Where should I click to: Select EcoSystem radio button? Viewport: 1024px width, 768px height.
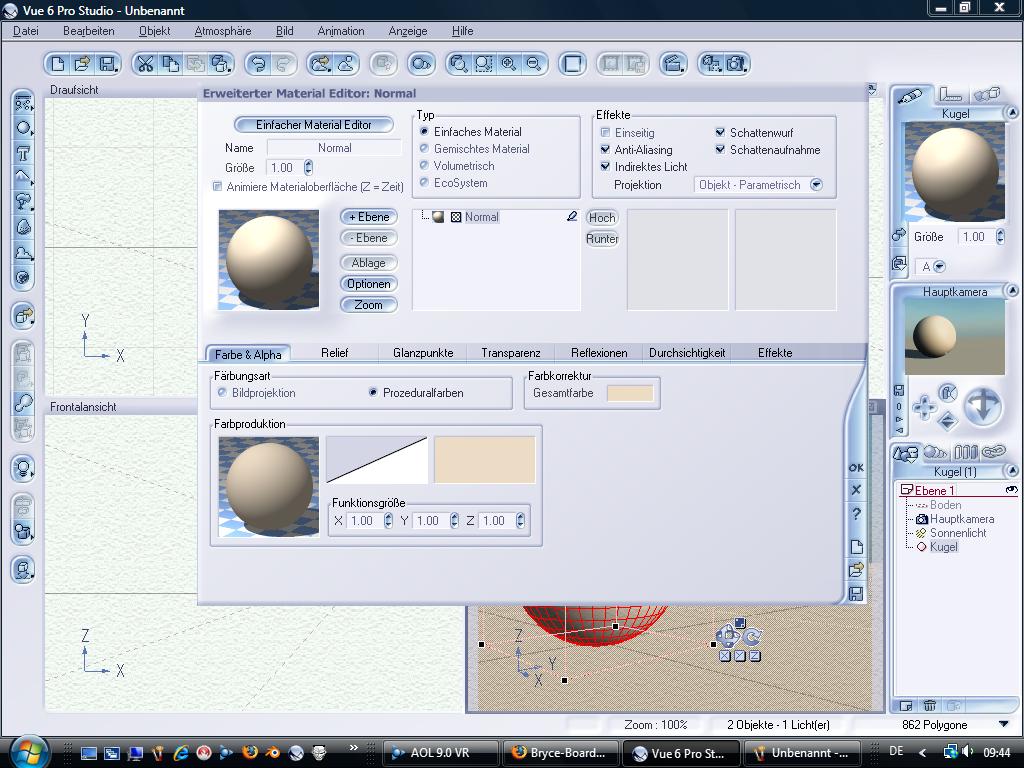tap(424, 182)
